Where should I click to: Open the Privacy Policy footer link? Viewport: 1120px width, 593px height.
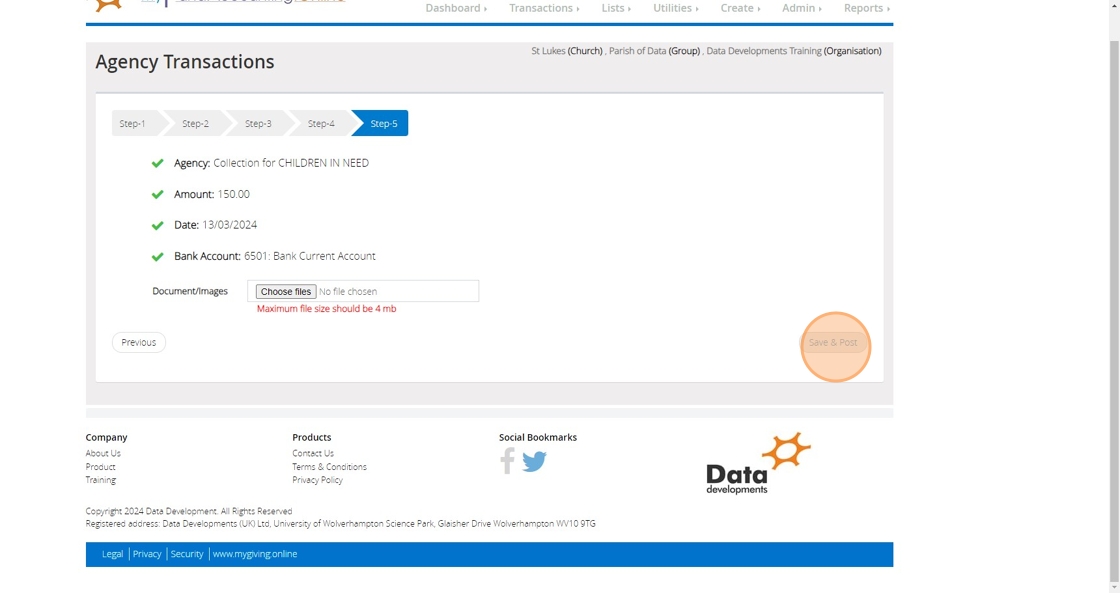point(317,480)
